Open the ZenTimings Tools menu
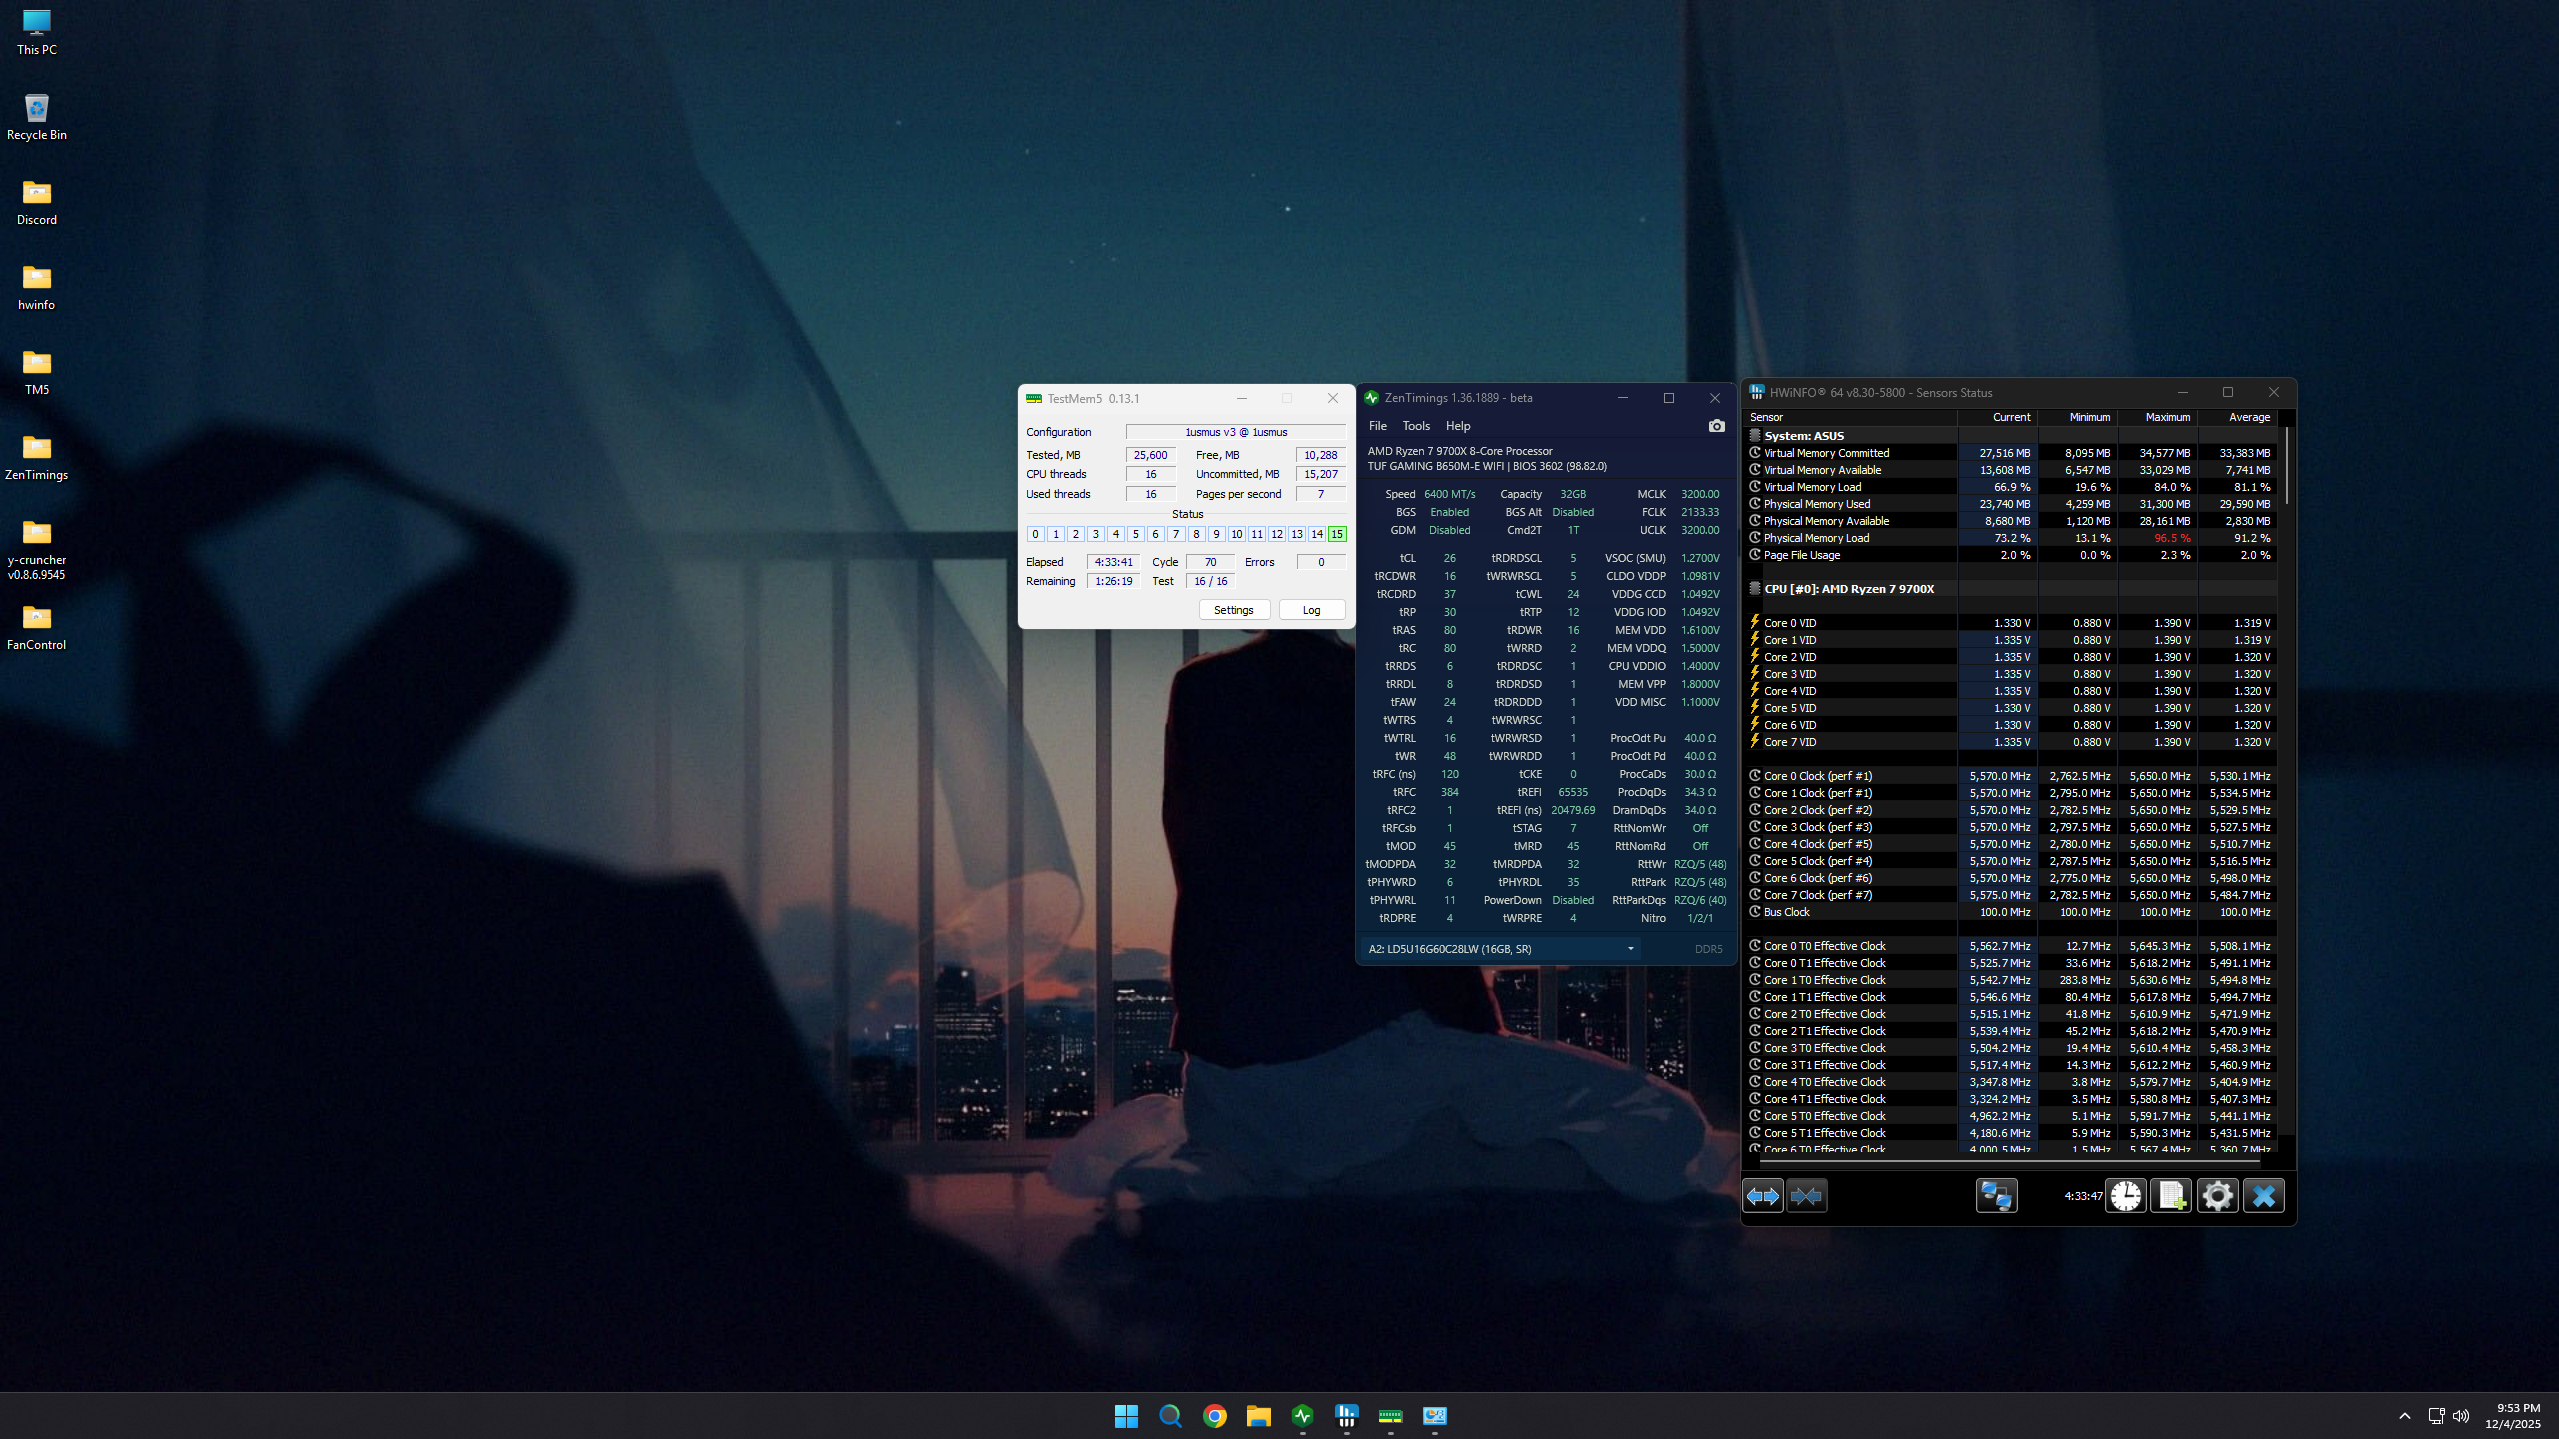 1416,426
